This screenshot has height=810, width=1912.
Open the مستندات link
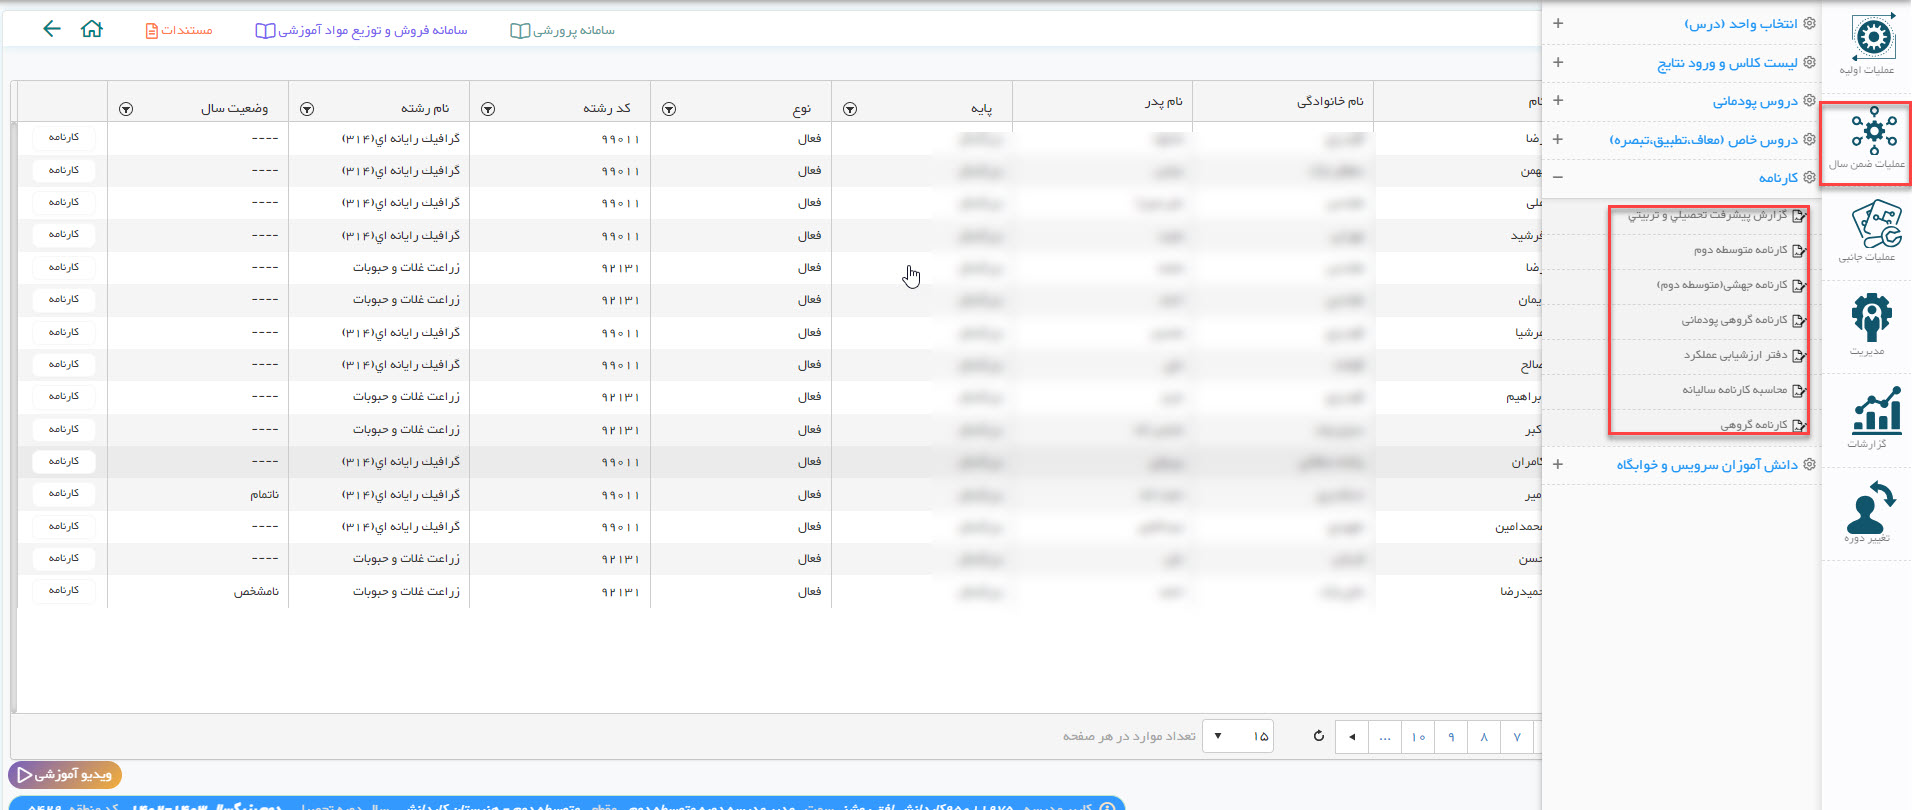(179, 30)
